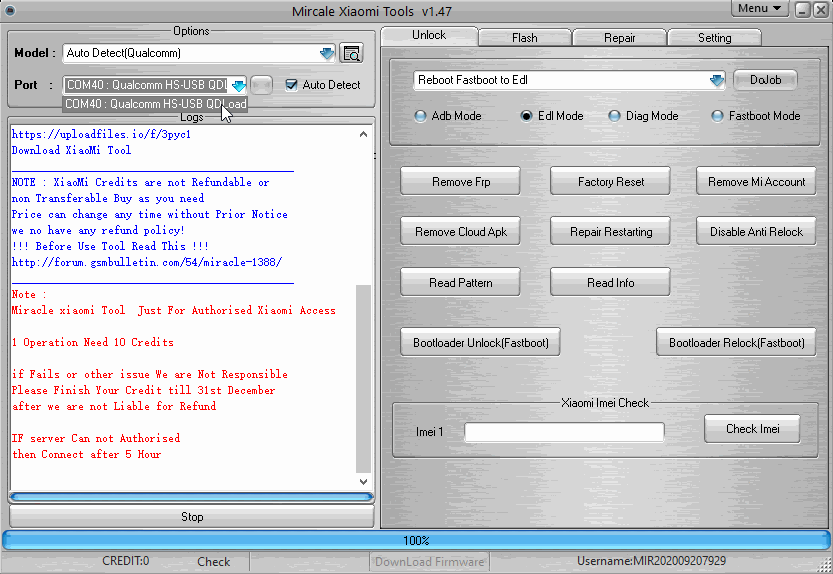This screenshot has height=574, width=833.
Task: Click the Read Info button
Action: [610, 283]
